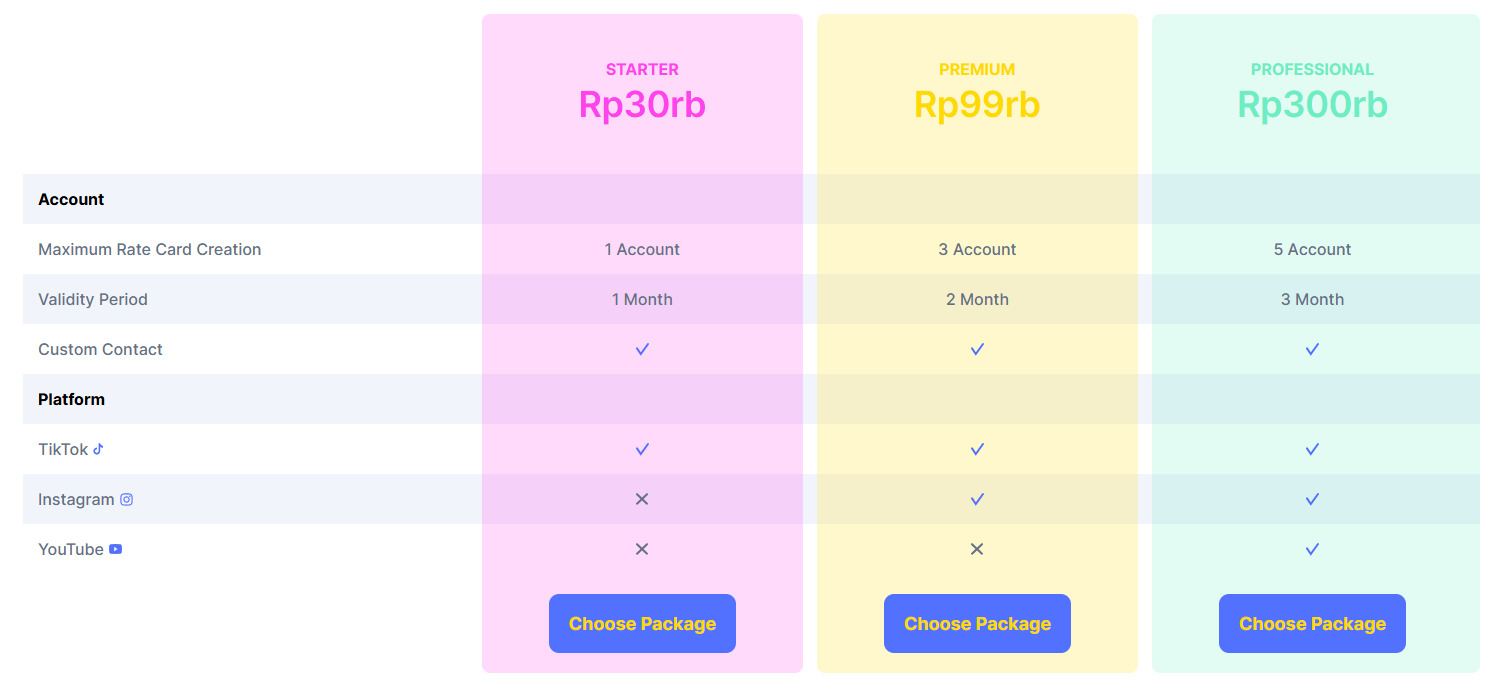Image resolution: width=1507 pixels, height=691 pixels.
Task: Click Premium plan's TikTok checkmark
Action: tap(977, 449)
